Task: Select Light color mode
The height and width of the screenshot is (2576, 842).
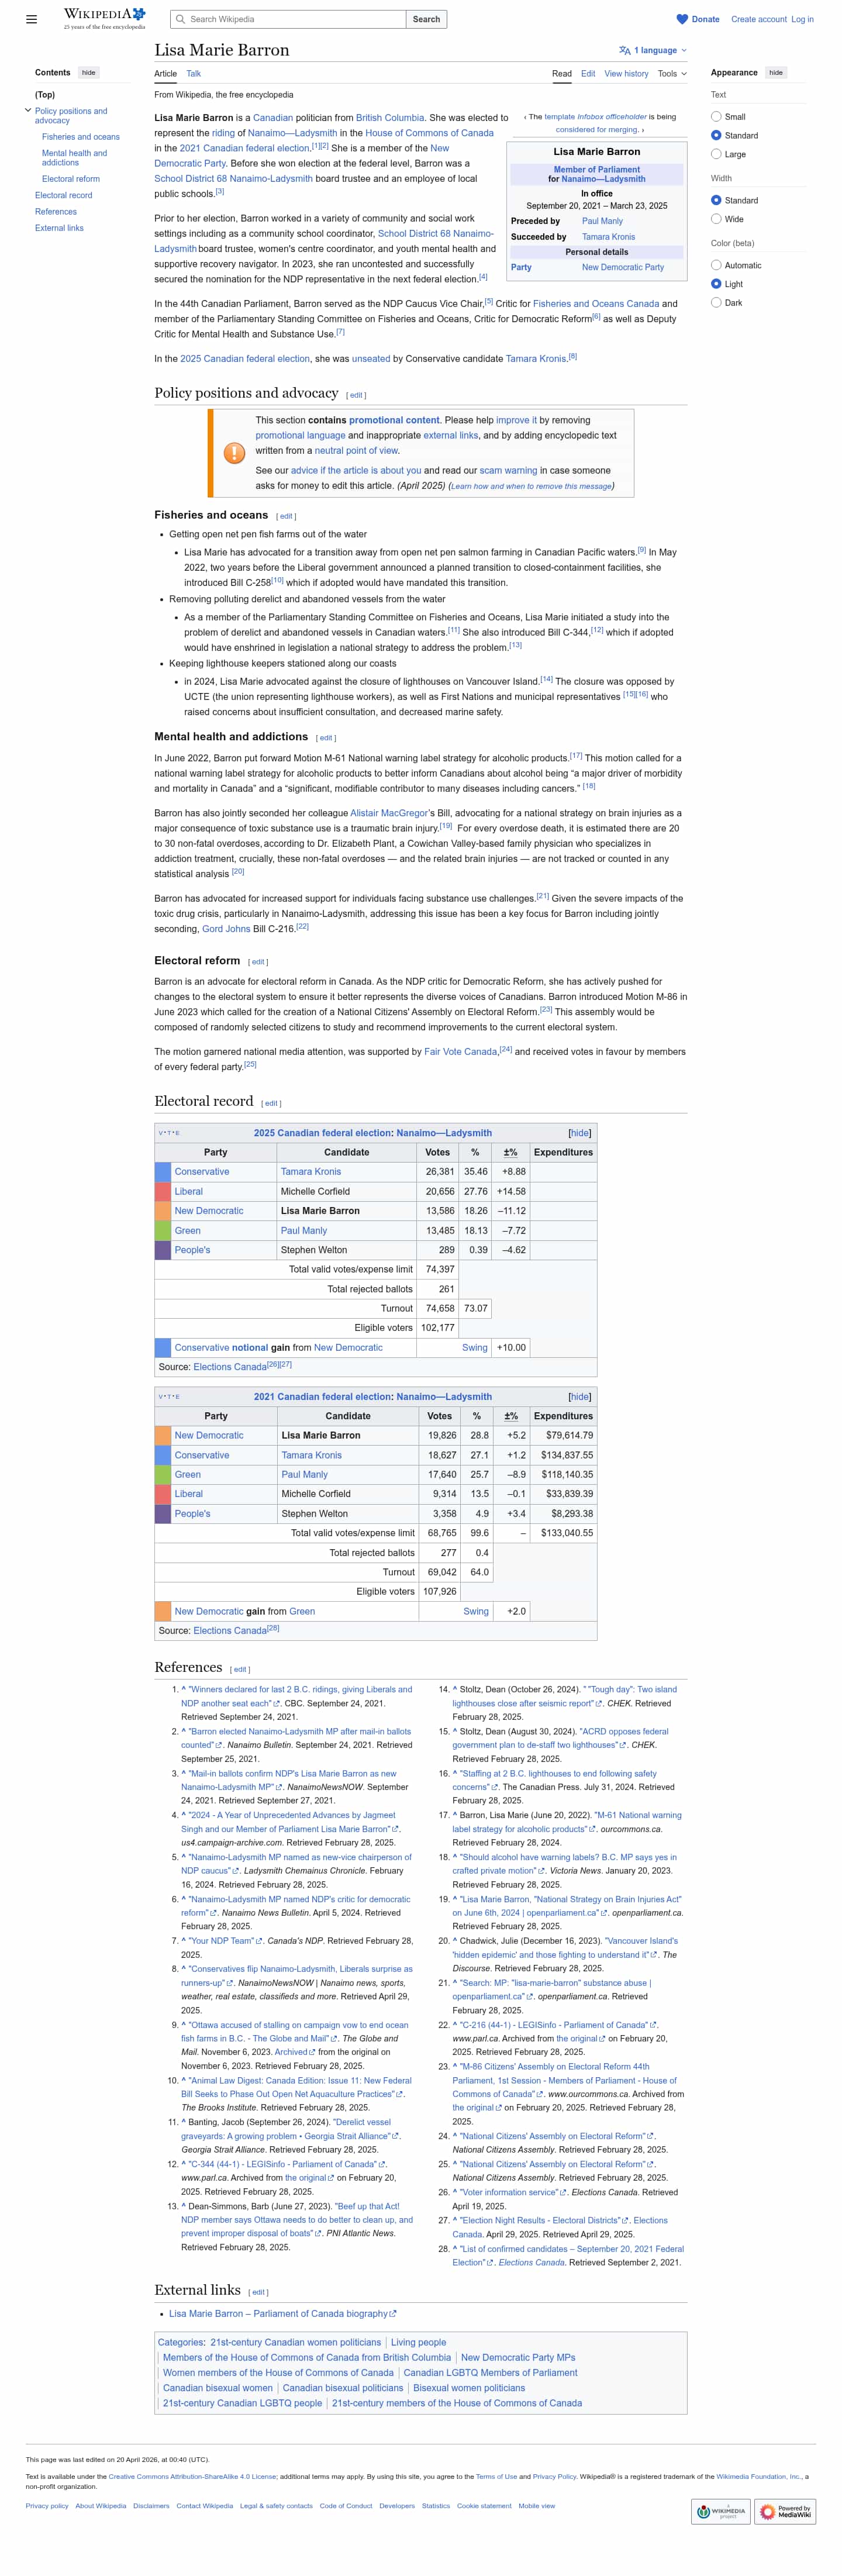Action: tap(716, 284)
